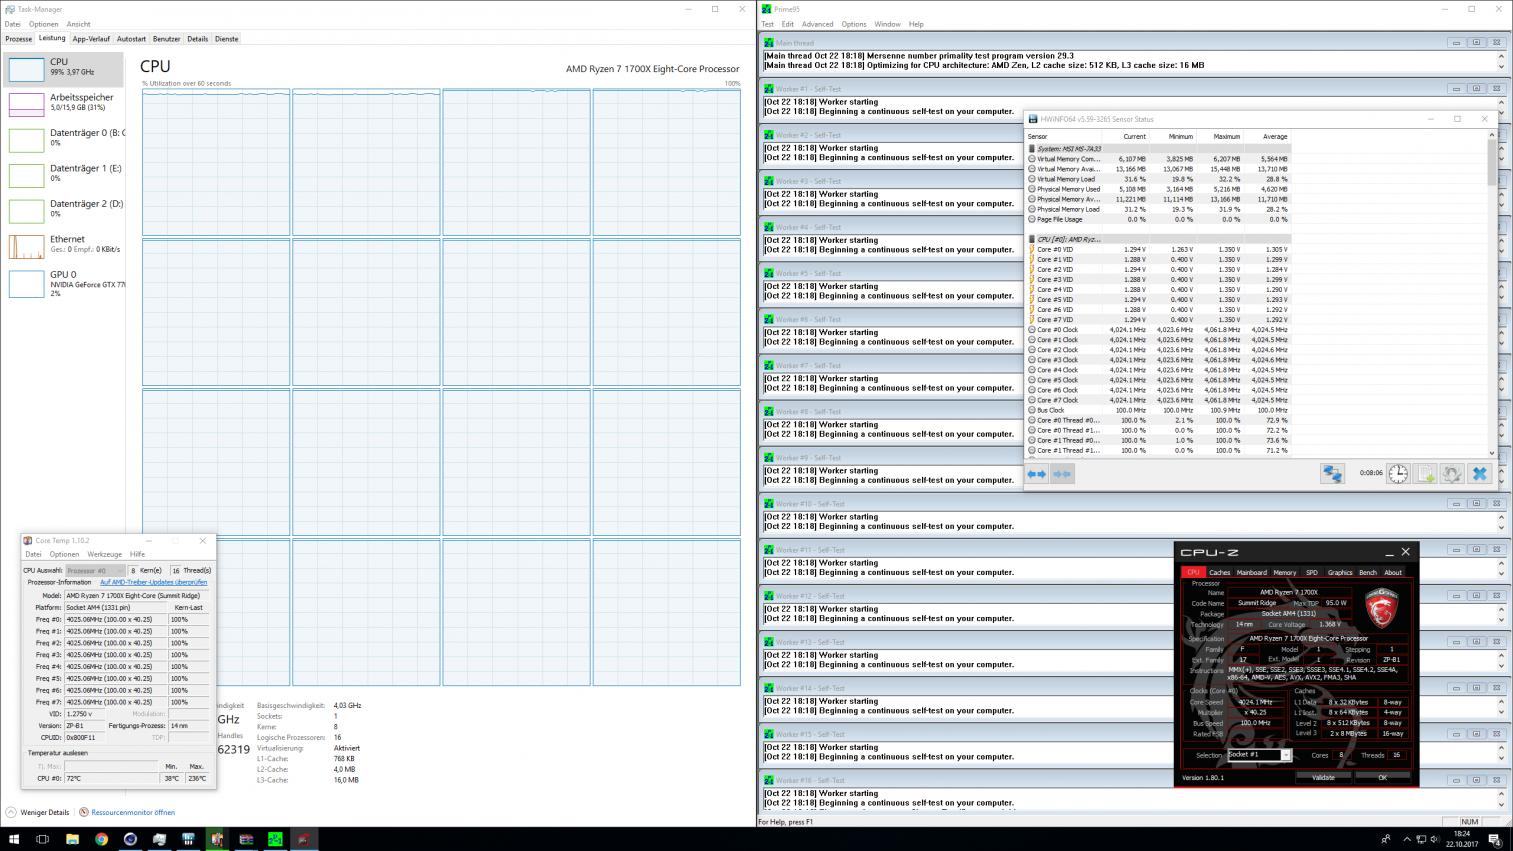Click the green Prime95 taskbar icon
Viewport: 1513px width, 851px height.
[x=275, y=839]
